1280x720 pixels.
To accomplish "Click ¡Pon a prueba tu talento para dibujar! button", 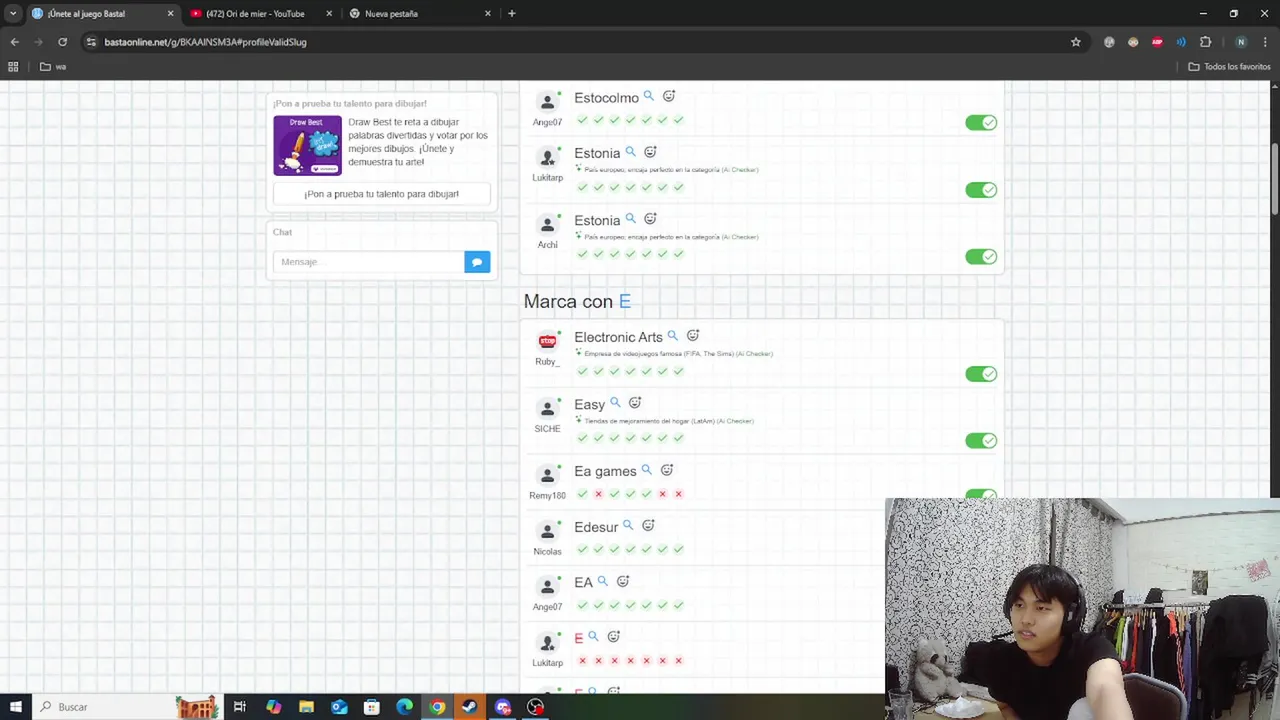I will click(x=381, y=194).
